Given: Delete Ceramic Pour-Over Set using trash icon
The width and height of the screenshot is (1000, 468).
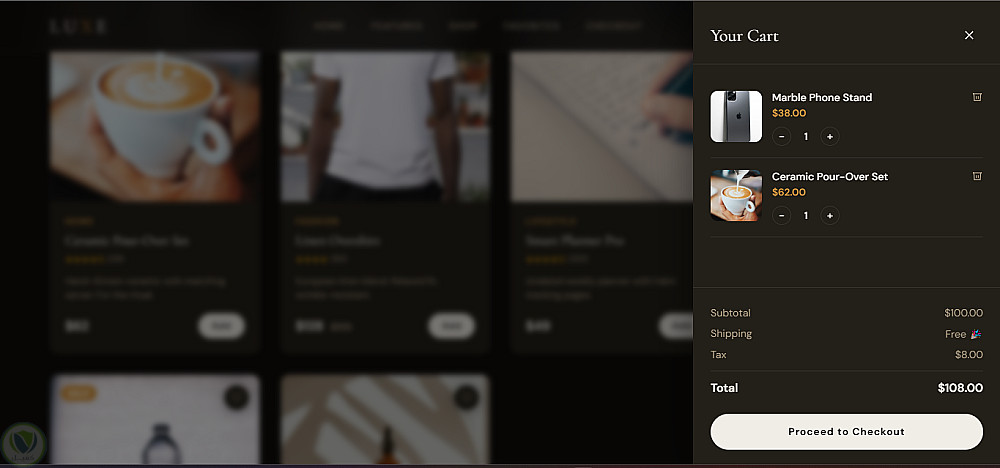Looking at the screenshot, I should [x=976, y=176].
